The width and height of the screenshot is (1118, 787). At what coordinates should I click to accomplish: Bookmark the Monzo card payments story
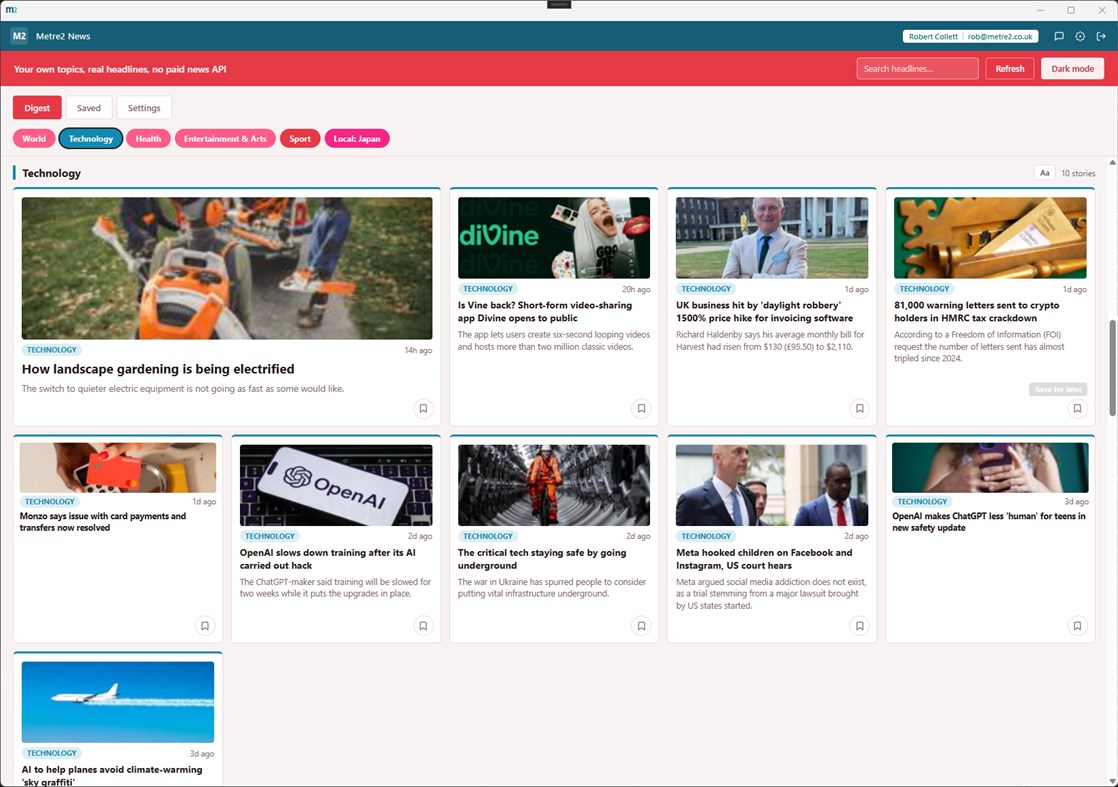(x=205, y=626)
